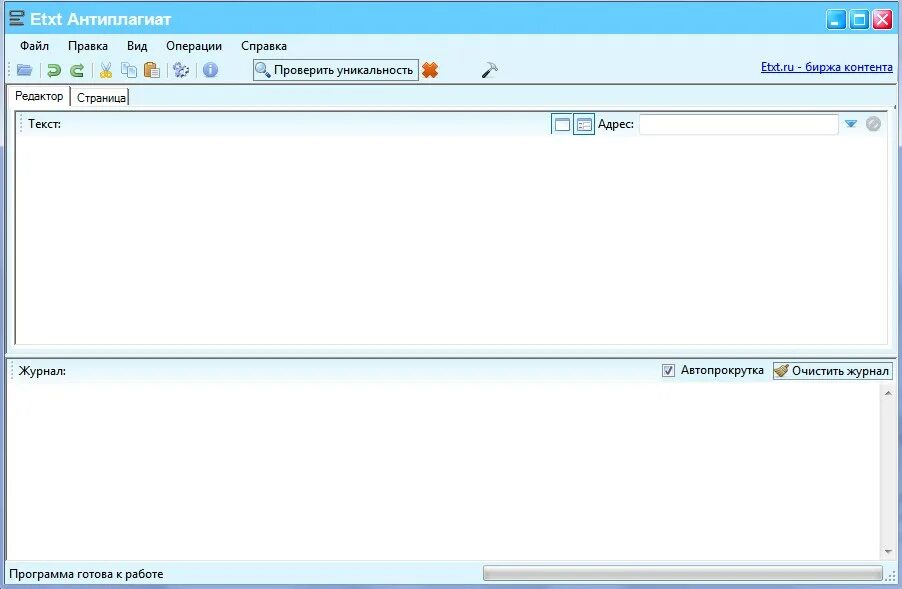Image resolution: width=902 pixels, height=589 pixels.
Task: Open settings with the gears icon
Action: point(181,70)
